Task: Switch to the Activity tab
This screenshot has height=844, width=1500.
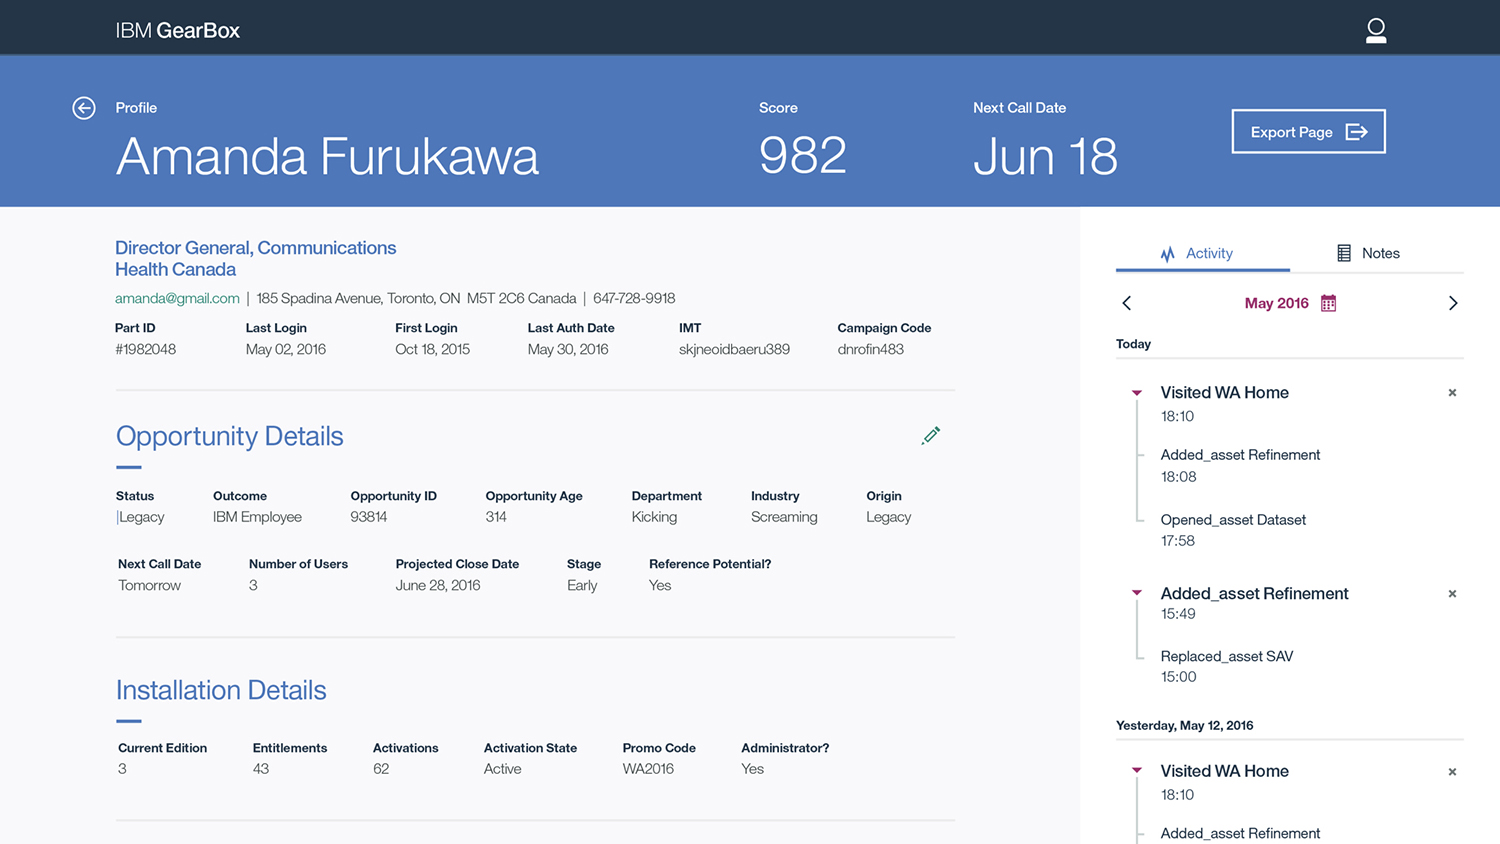Action: tap(1197, 254)
